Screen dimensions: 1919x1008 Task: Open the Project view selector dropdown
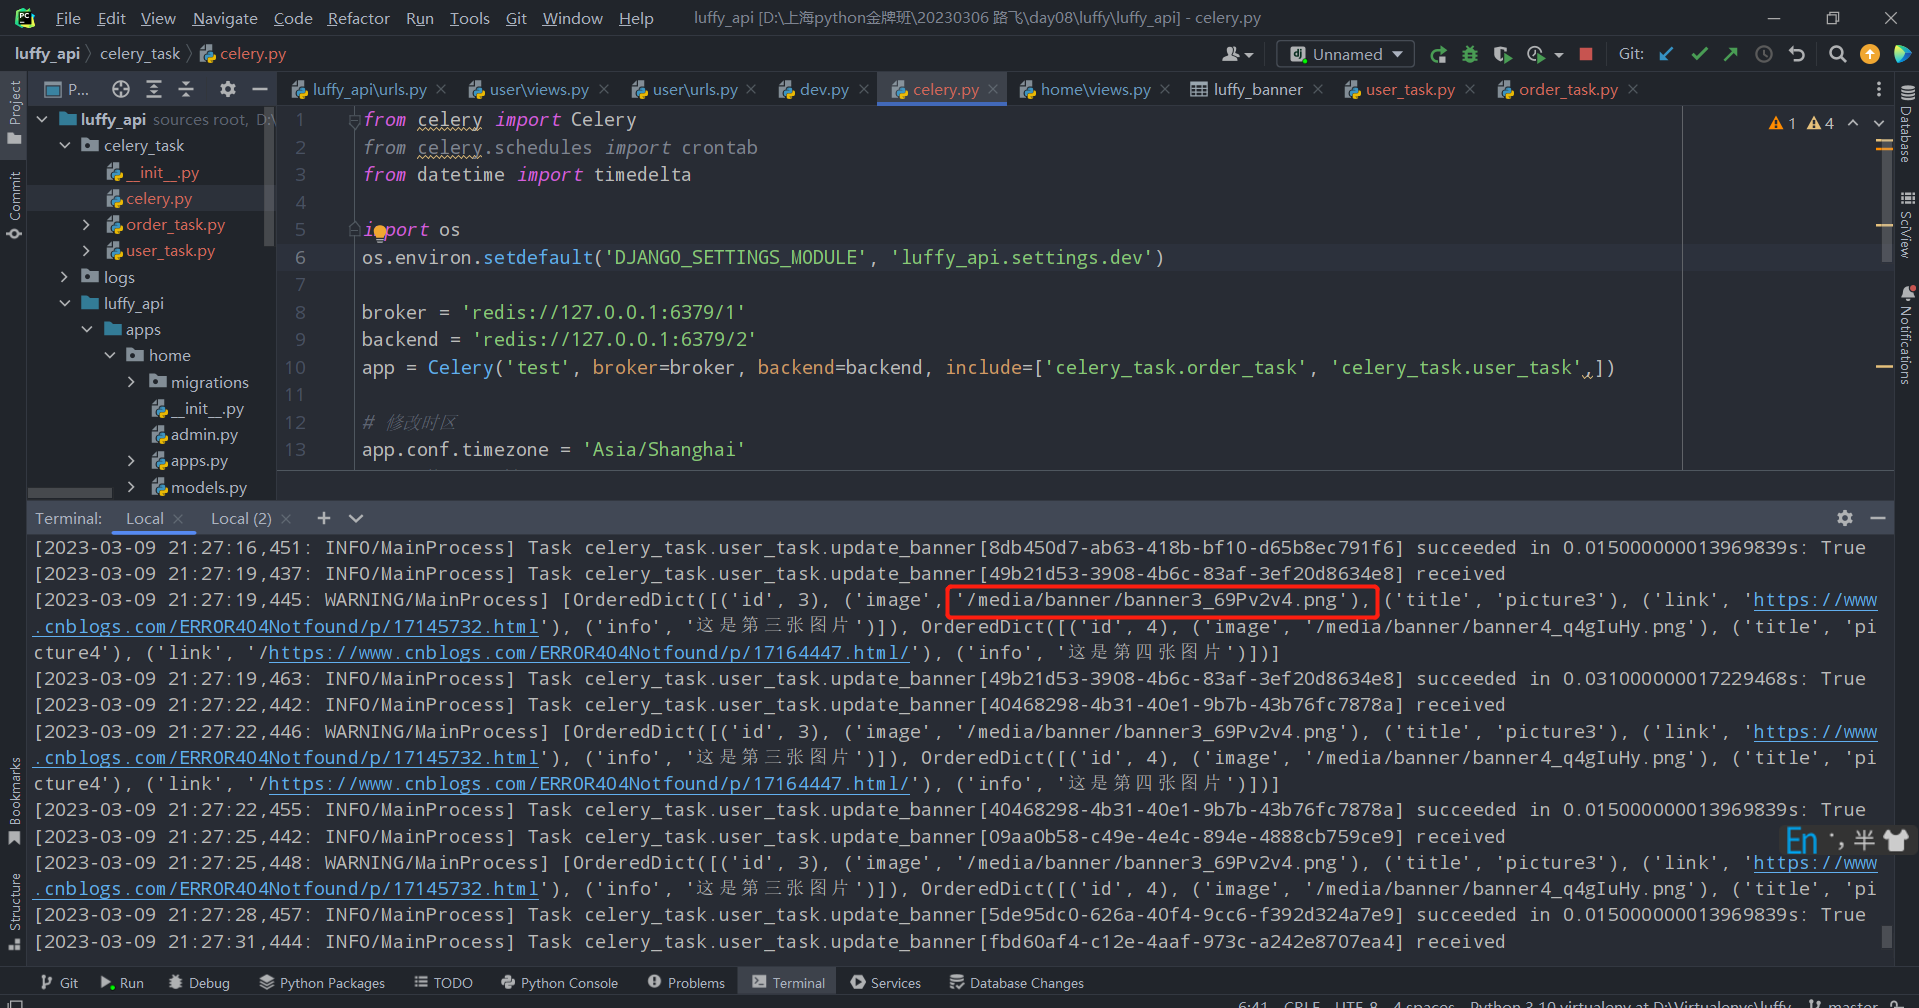[67, 89]
